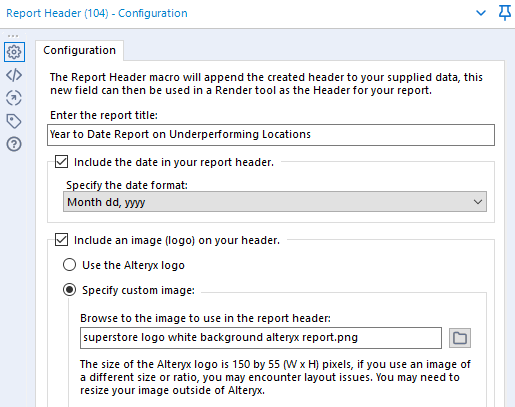Select the Use the Alteryx logo option

pos(69,265)
